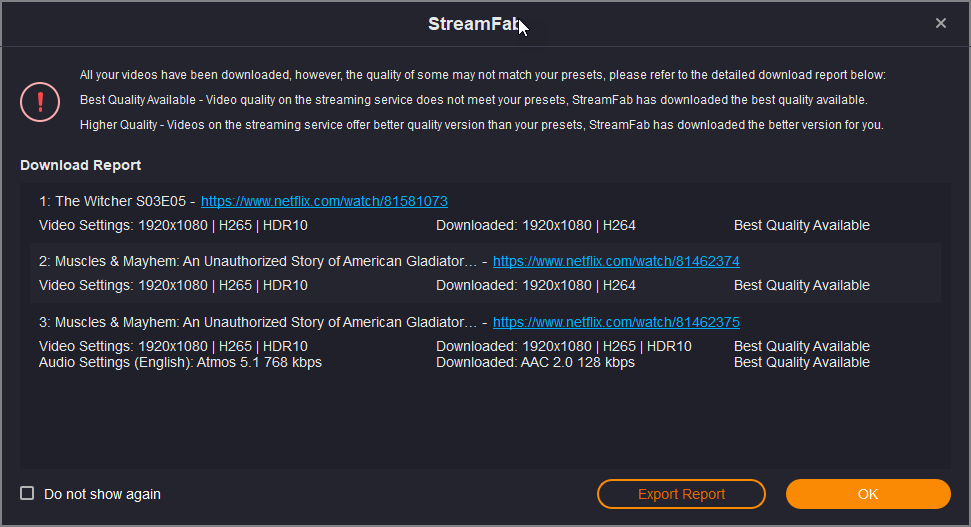Open the netflix.com/watch/81462375 link
Viewport: 971px width, 527px height.
616,322
